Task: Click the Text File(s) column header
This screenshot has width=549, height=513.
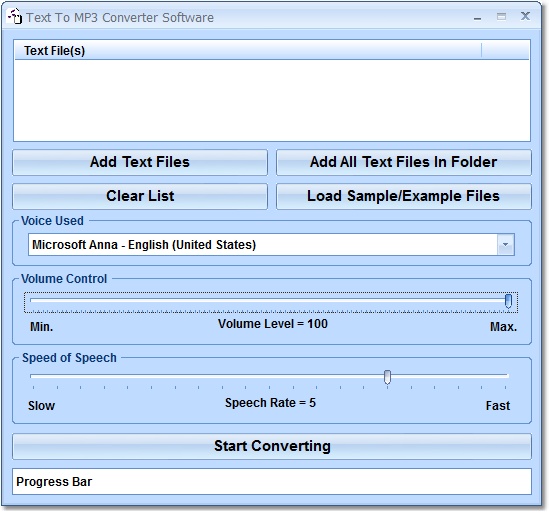Action: pyautogui.click(x=248, y=50)
